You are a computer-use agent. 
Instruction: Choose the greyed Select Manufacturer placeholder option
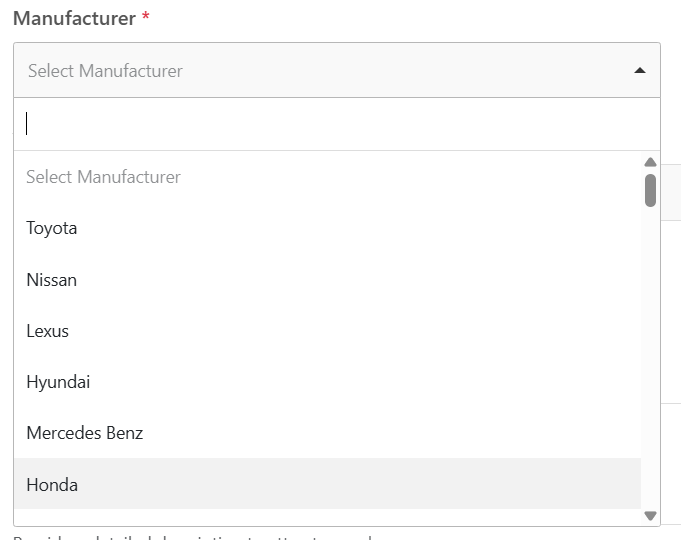pyautogui.click(x=103, y=177)
